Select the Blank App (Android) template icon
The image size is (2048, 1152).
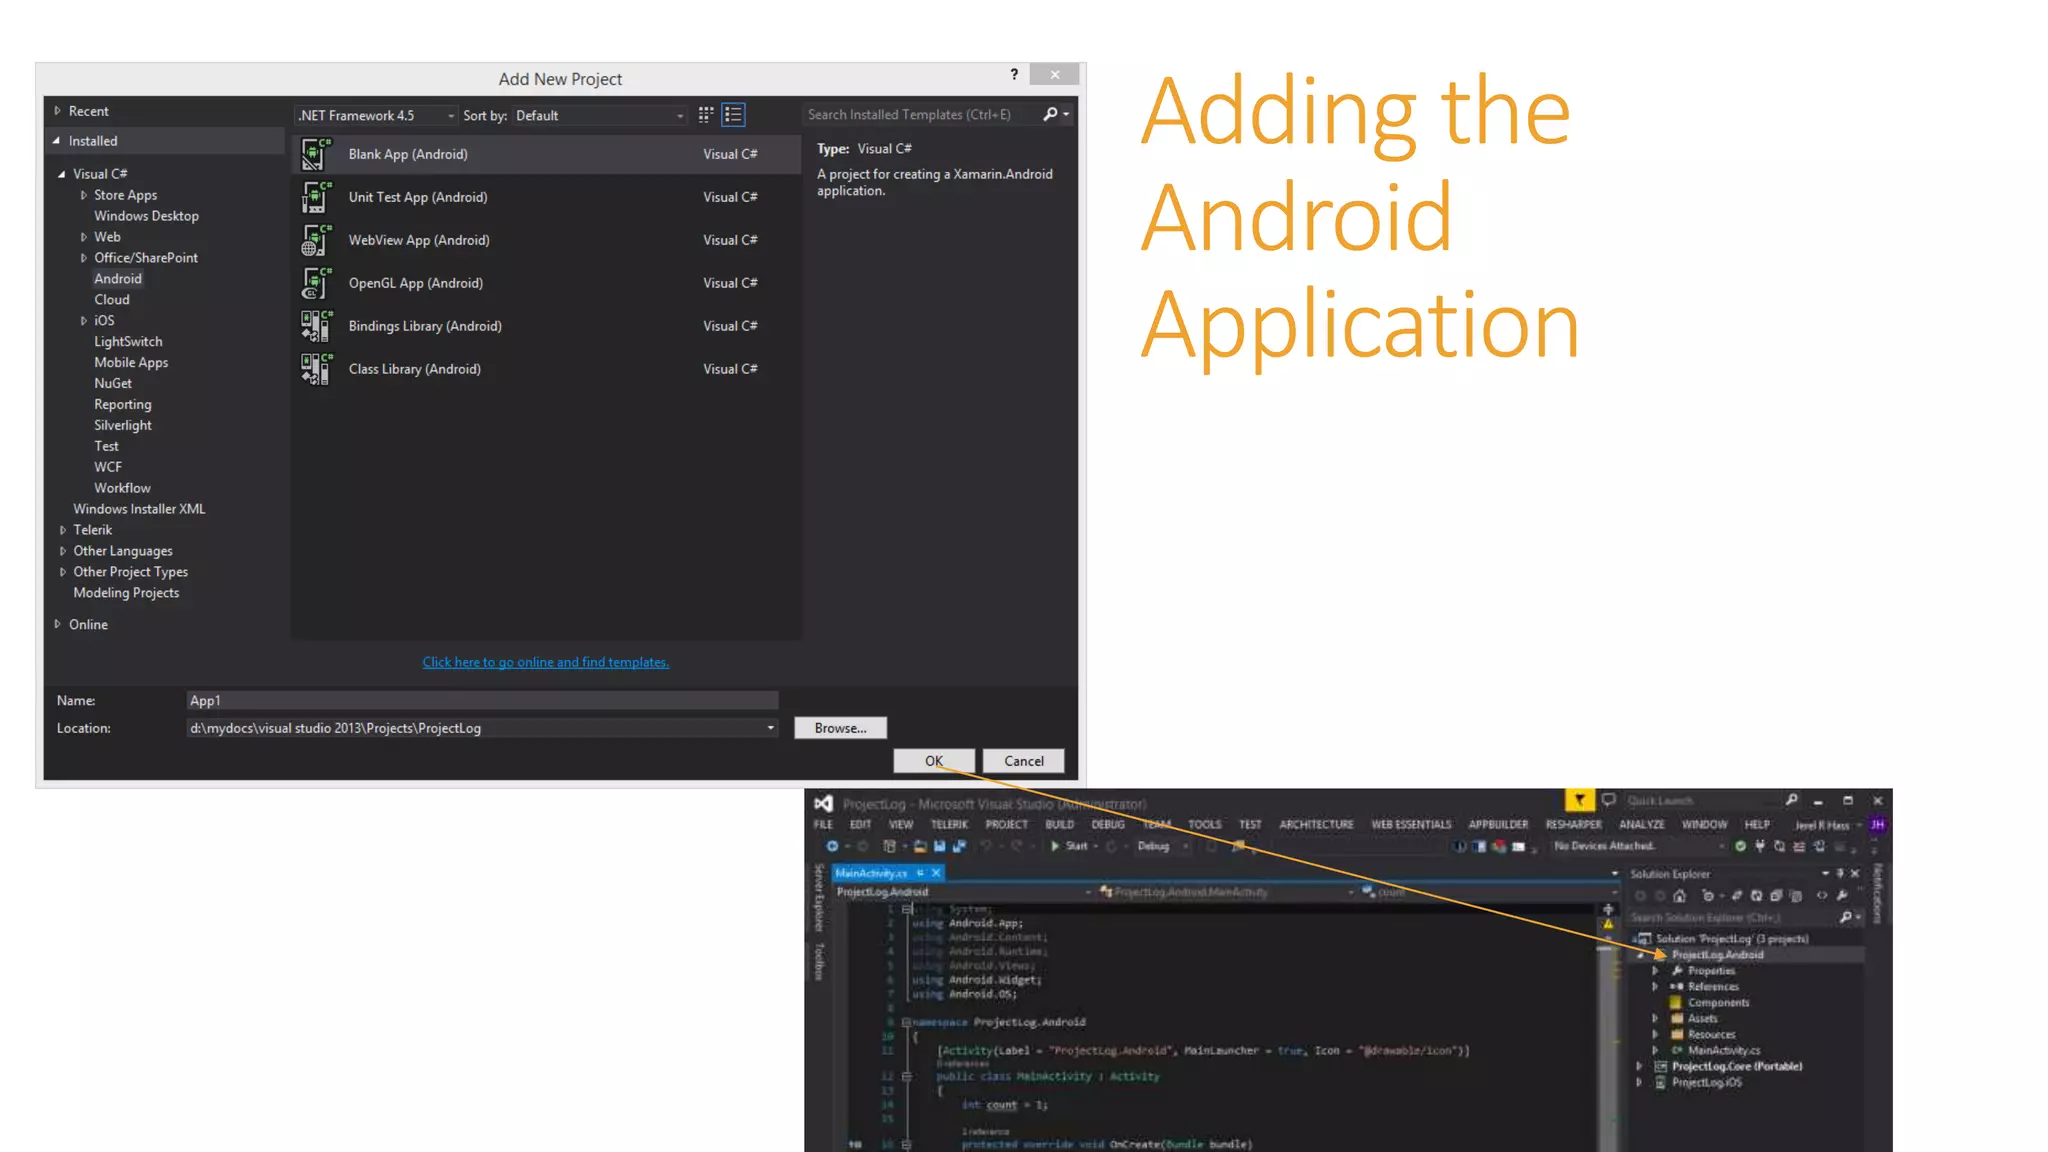point(316,154)
